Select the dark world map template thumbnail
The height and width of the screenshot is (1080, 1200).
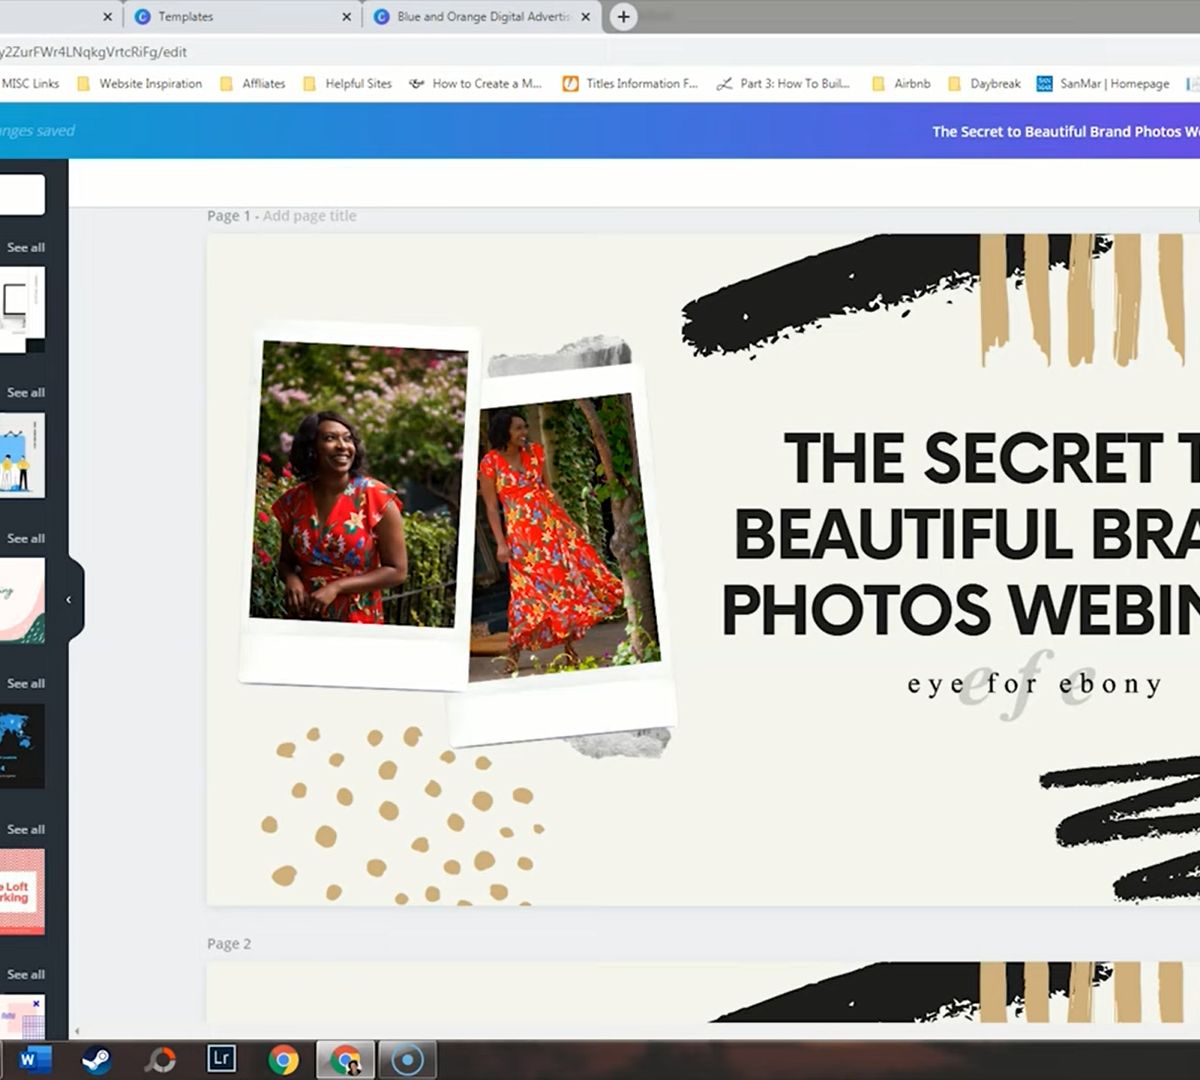(x=22, y=746)
